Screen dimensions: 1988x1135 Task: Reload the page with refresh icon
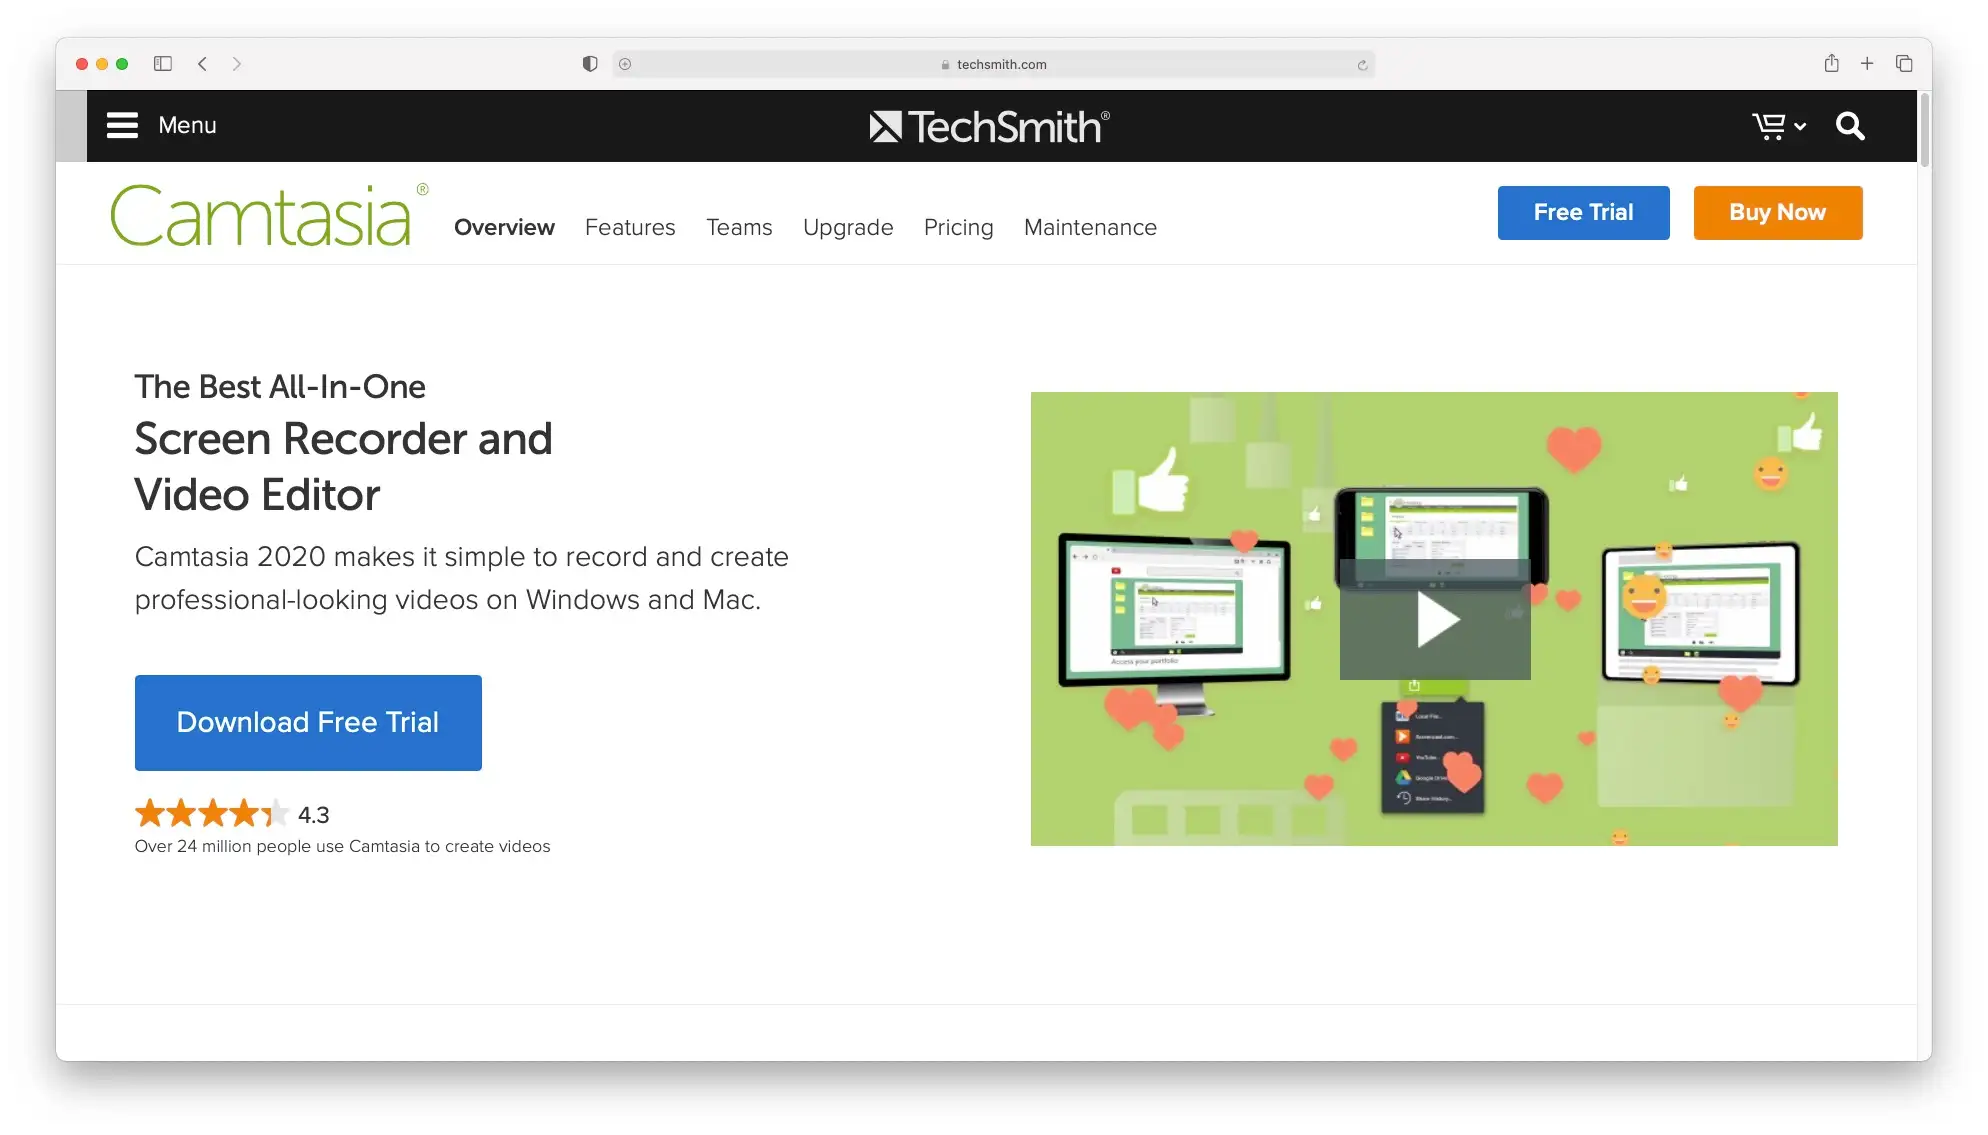click(x=1362, y=65)
